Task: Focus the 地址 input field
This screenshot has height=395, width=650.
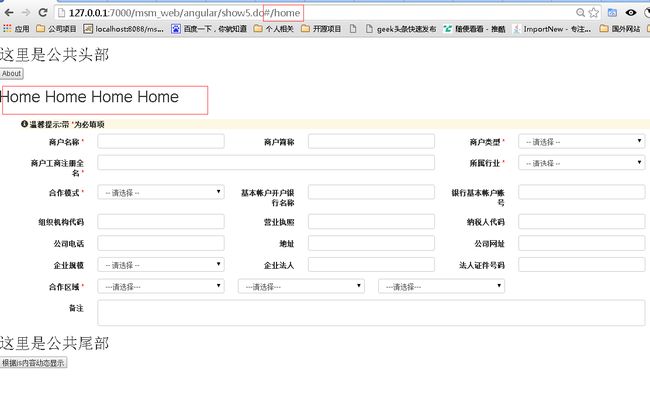Action: (371, 243)
